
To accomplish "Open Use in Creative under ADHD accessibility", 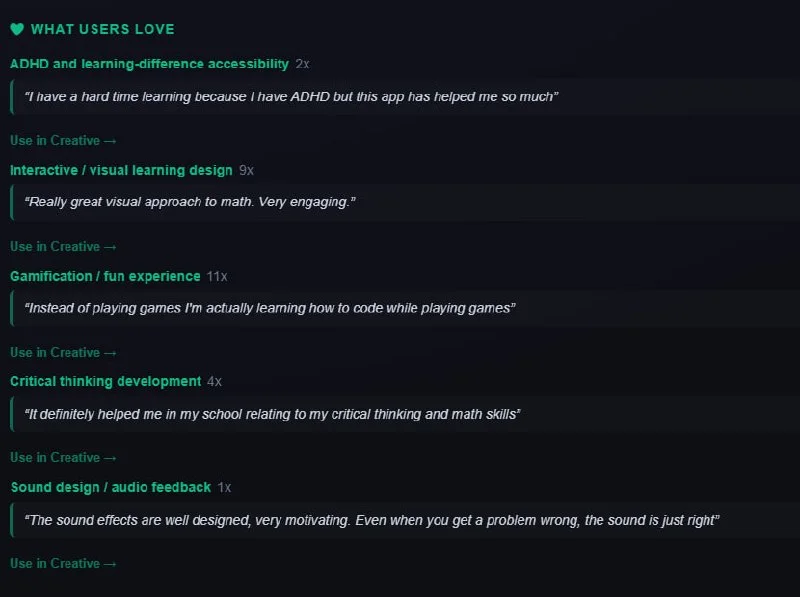I will click(x=63, y=140).
